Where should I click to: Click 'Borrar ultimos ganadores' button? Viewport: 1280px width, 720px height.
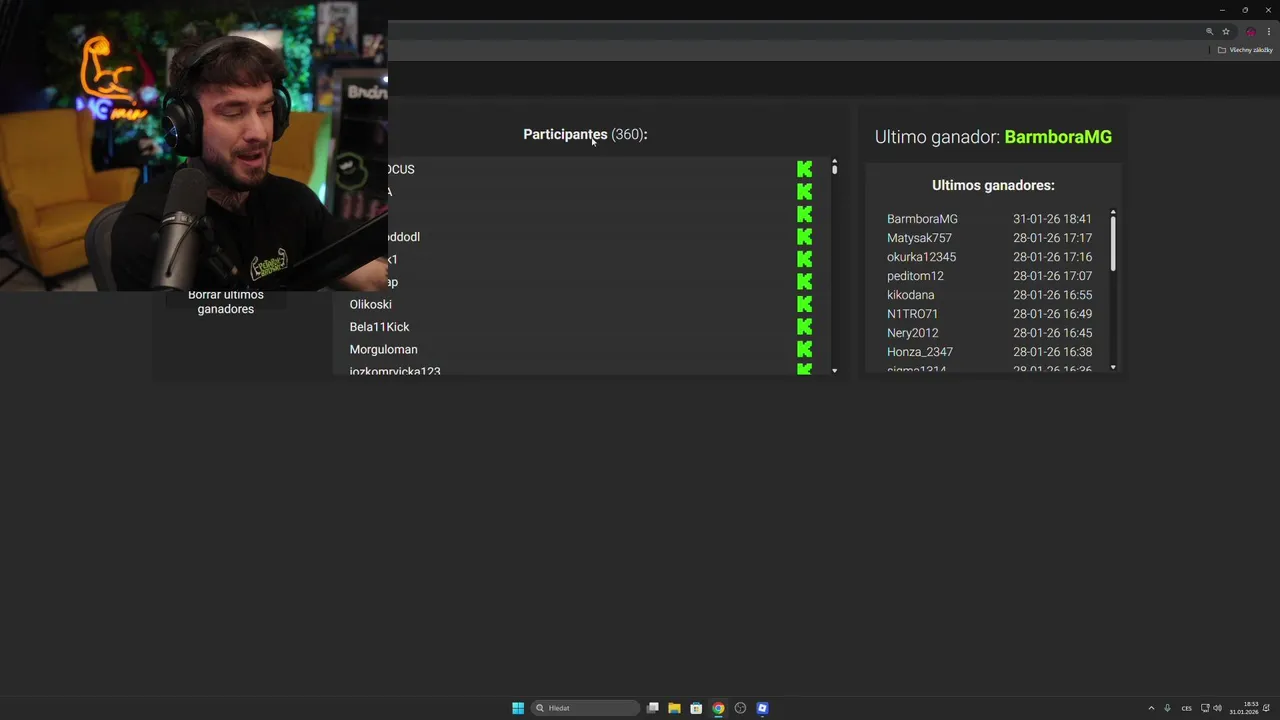tap(226, 301)
